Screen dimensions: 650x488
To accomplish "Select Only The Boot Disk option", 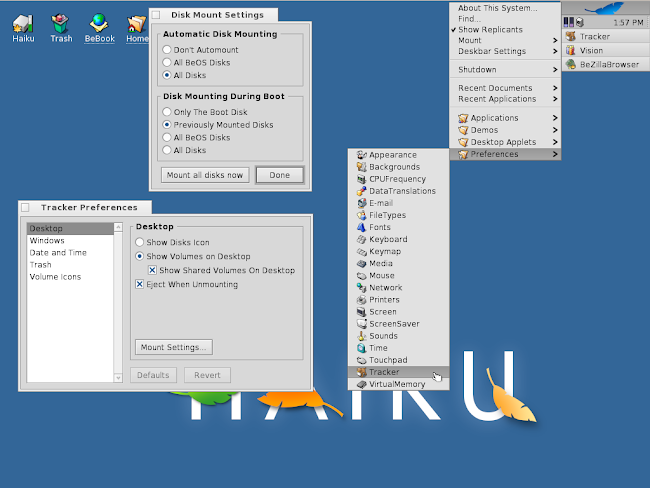I will pos(167,112).
